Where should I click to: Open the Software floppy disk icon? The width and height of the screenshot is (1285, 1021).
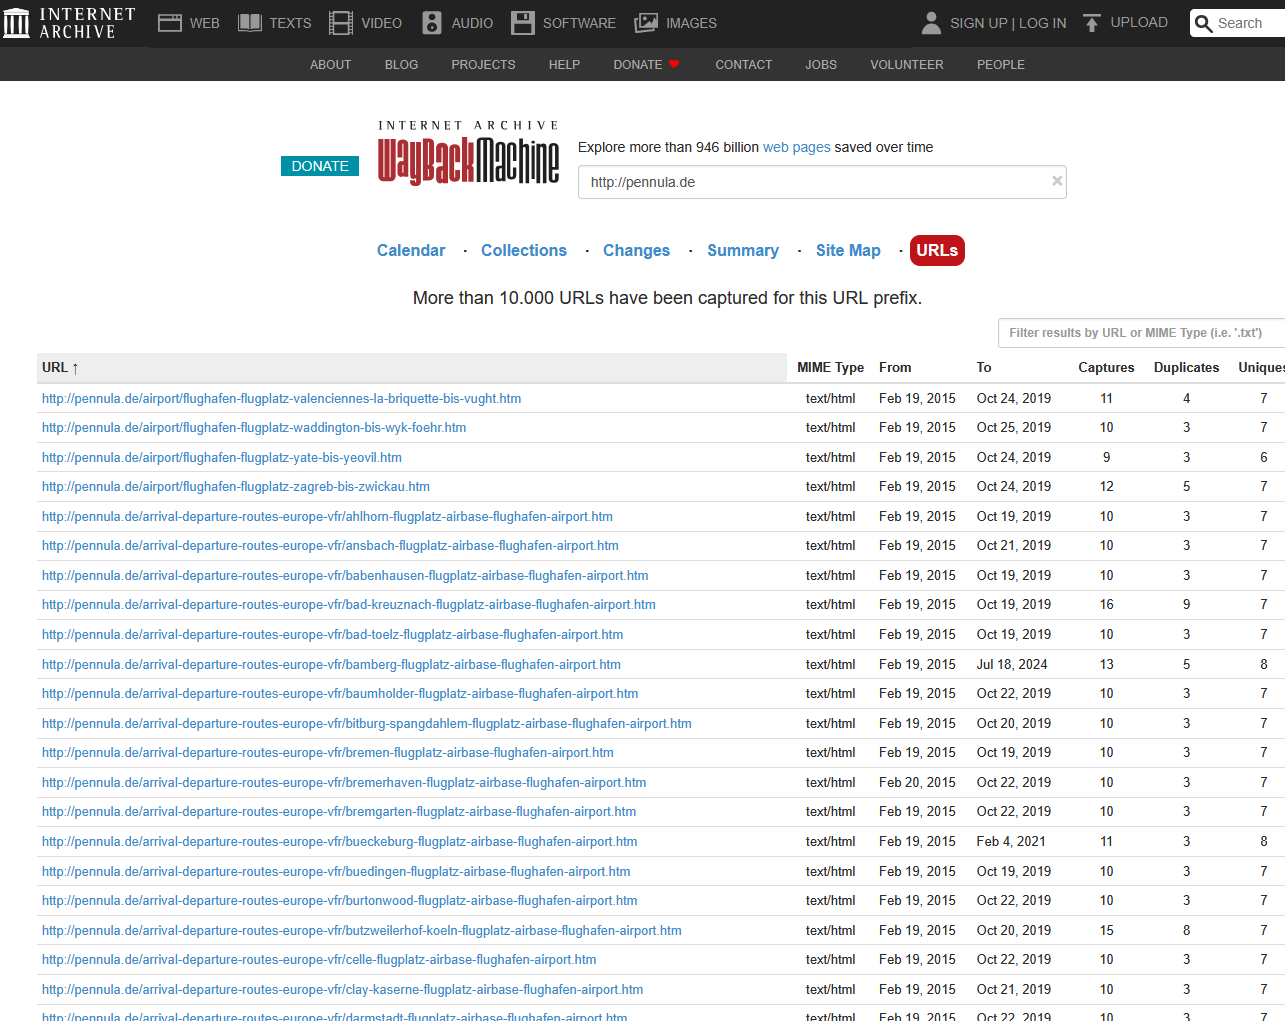click(523, 23)
